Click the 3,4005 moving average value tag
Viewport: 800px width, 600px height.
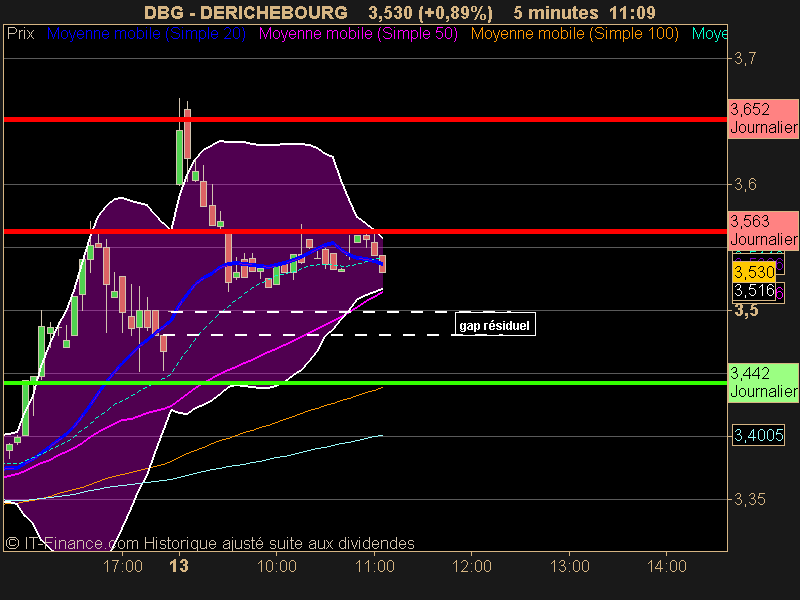[x=758, y=435]
